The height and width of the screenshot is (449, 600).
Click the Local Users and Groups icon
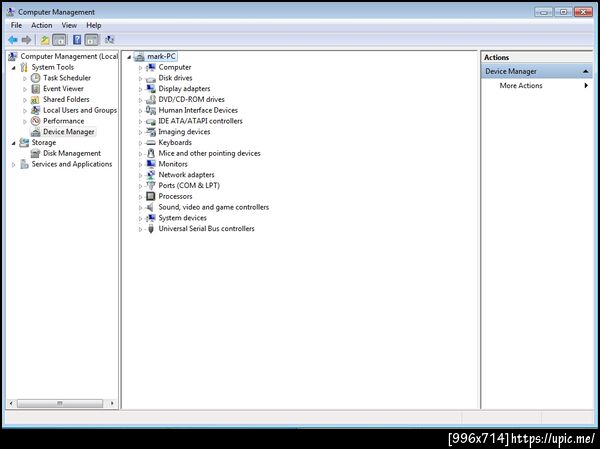pyautogui.click(x=35, y=110)
